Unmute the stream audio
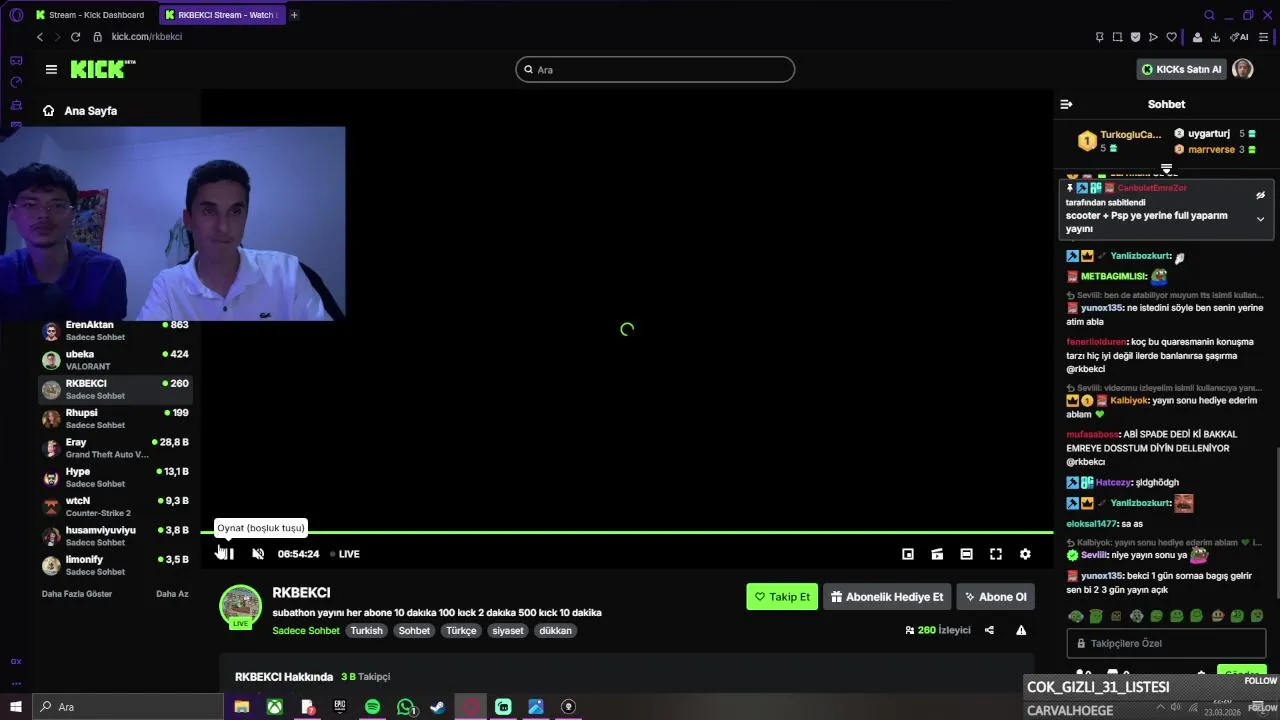This screenshot has width=1280, height=720. coord(258,554)
